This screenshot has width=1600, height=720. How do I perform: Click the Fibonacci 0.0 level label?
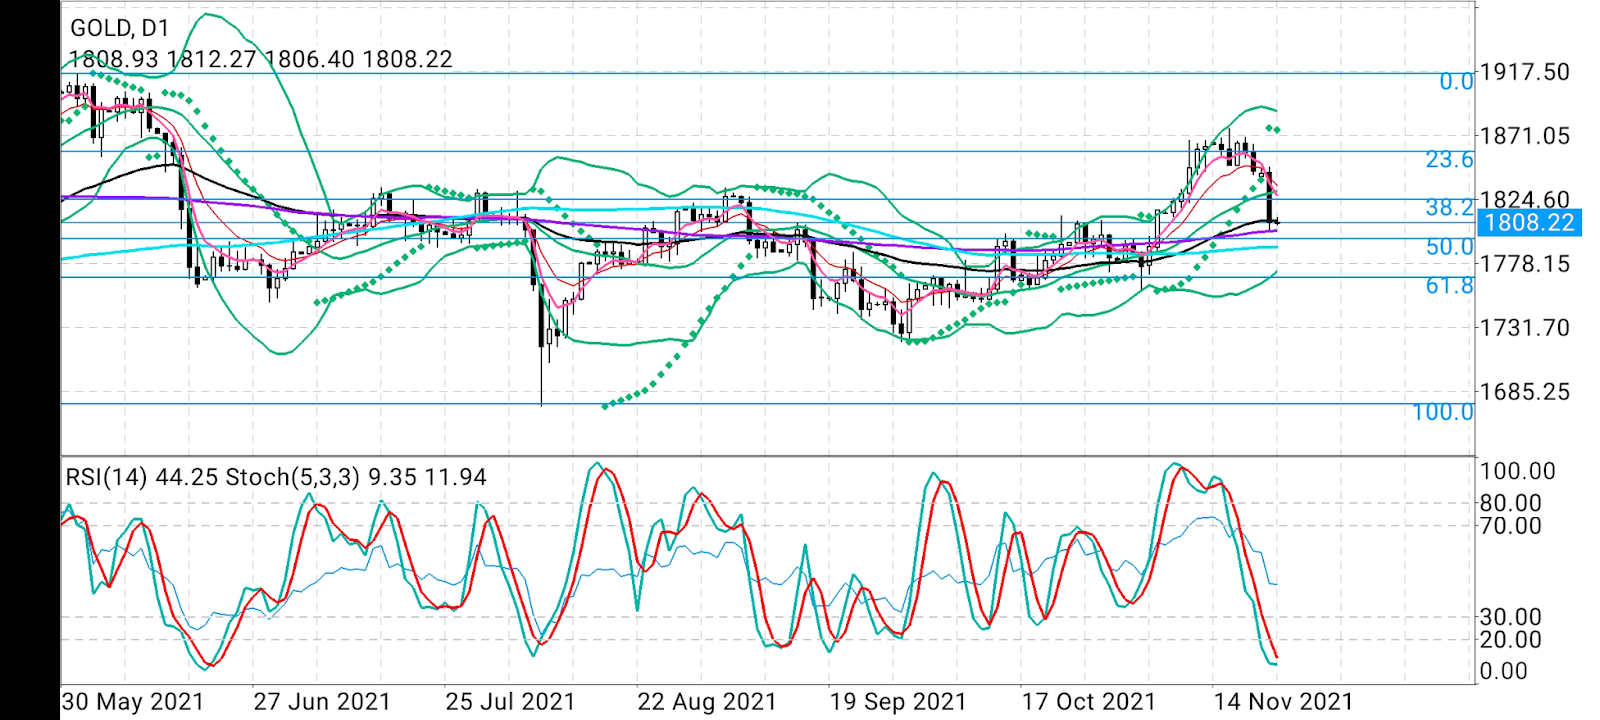[1456, 82]
